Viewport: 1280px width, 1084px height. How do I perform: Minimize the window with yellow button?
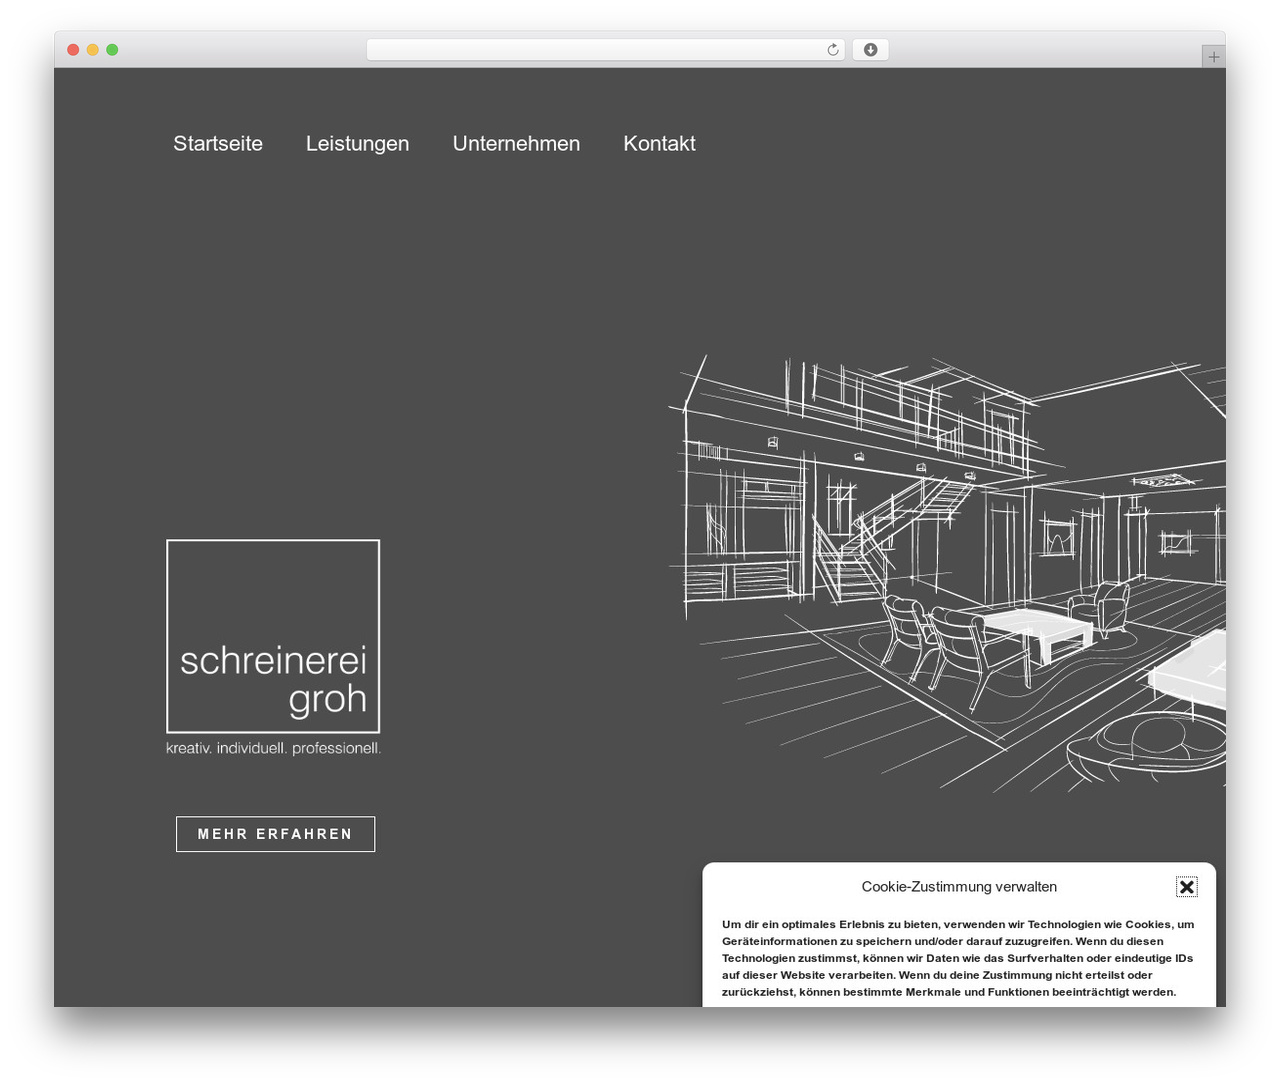[92, 50]
